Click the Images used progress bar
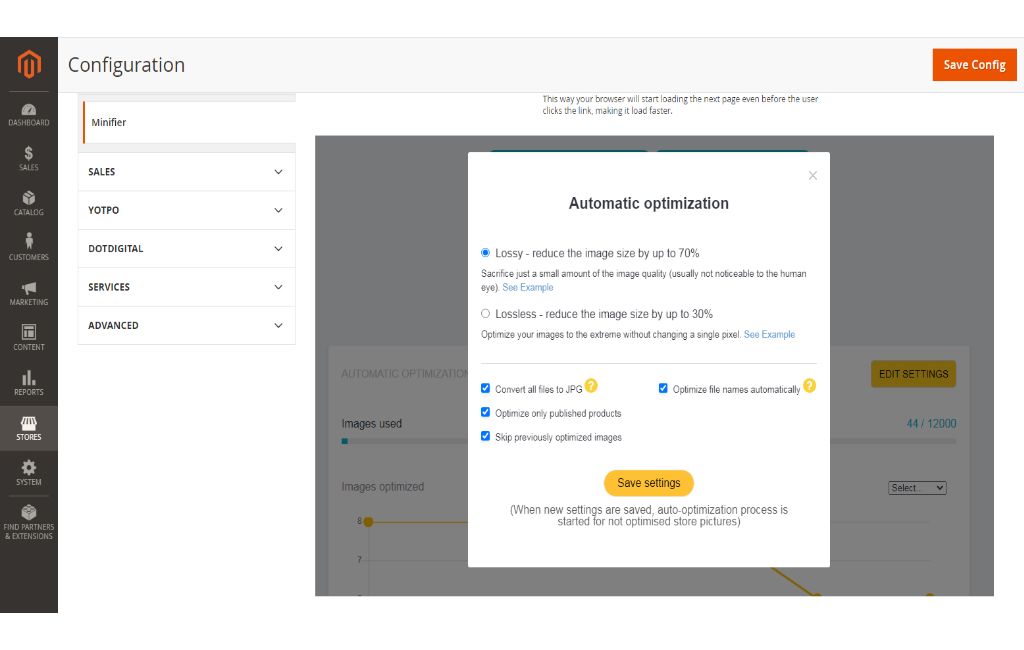This screenshot has width=1024, height=650. [648, 441]
